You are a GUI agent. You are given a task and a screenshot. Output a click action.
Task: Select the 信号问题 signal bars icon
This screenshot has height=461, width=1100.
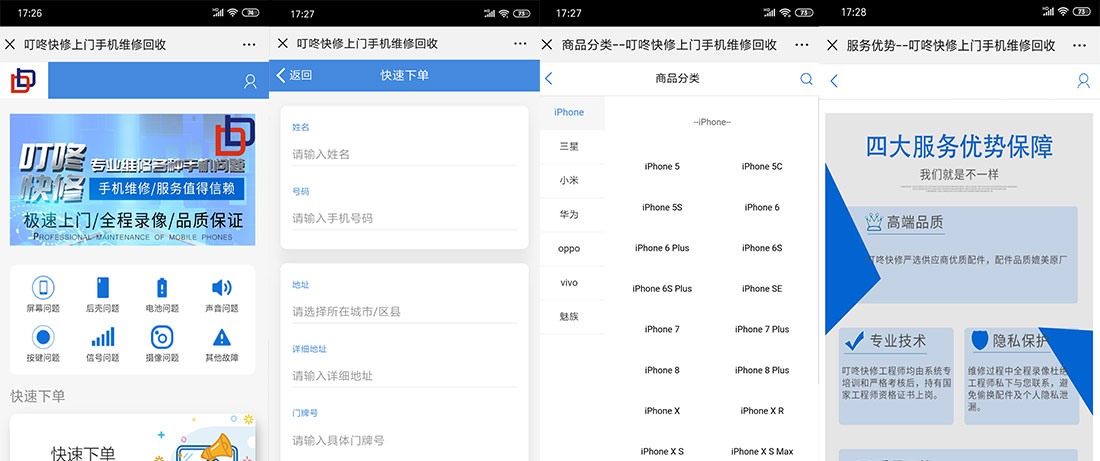[103, 337]
